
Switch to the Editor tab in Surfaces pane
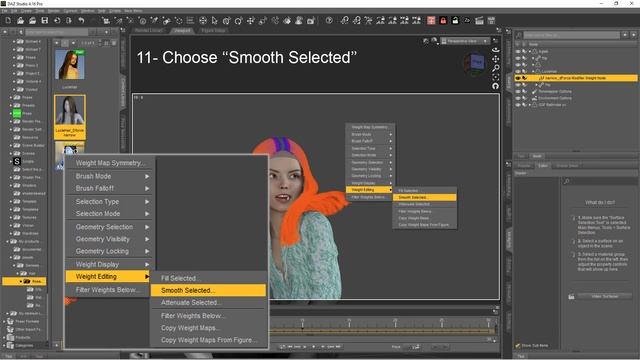point(543,166)
